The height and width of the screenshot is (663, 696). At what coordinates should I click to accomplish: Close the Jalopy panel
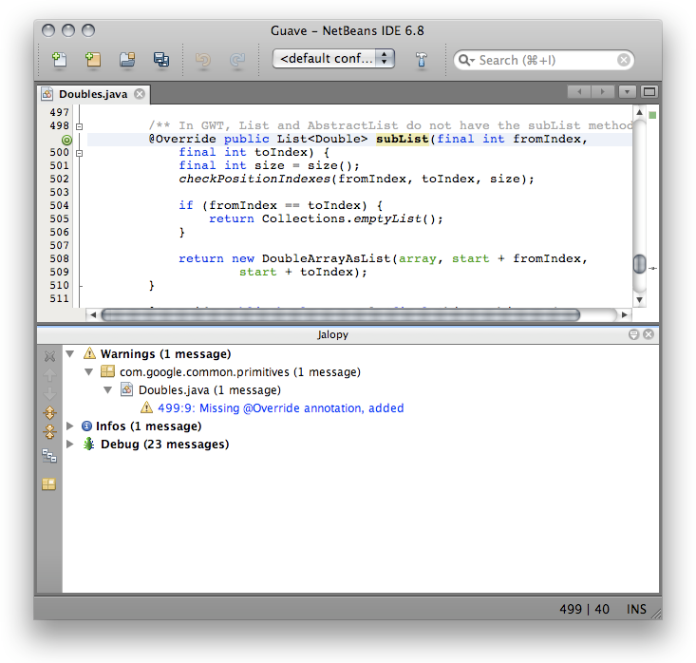tap(649, 334)
